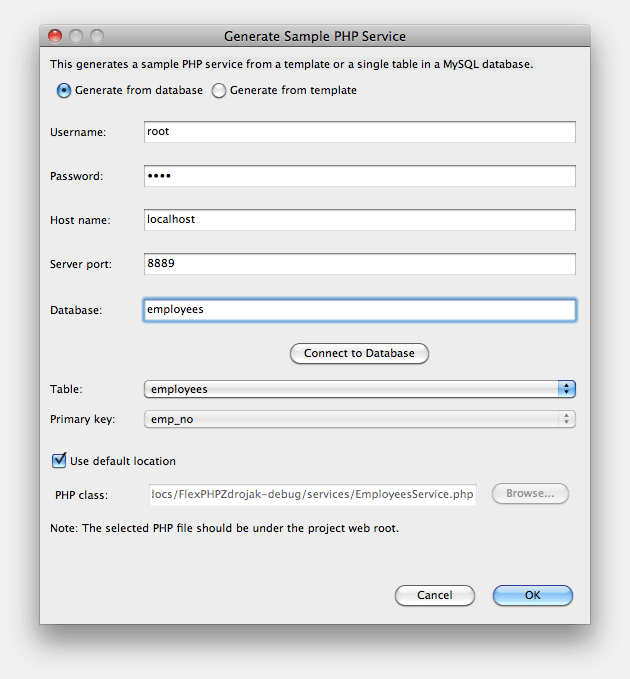
Task: Click the Note about project web root
Action: click(x=224, y=528)
